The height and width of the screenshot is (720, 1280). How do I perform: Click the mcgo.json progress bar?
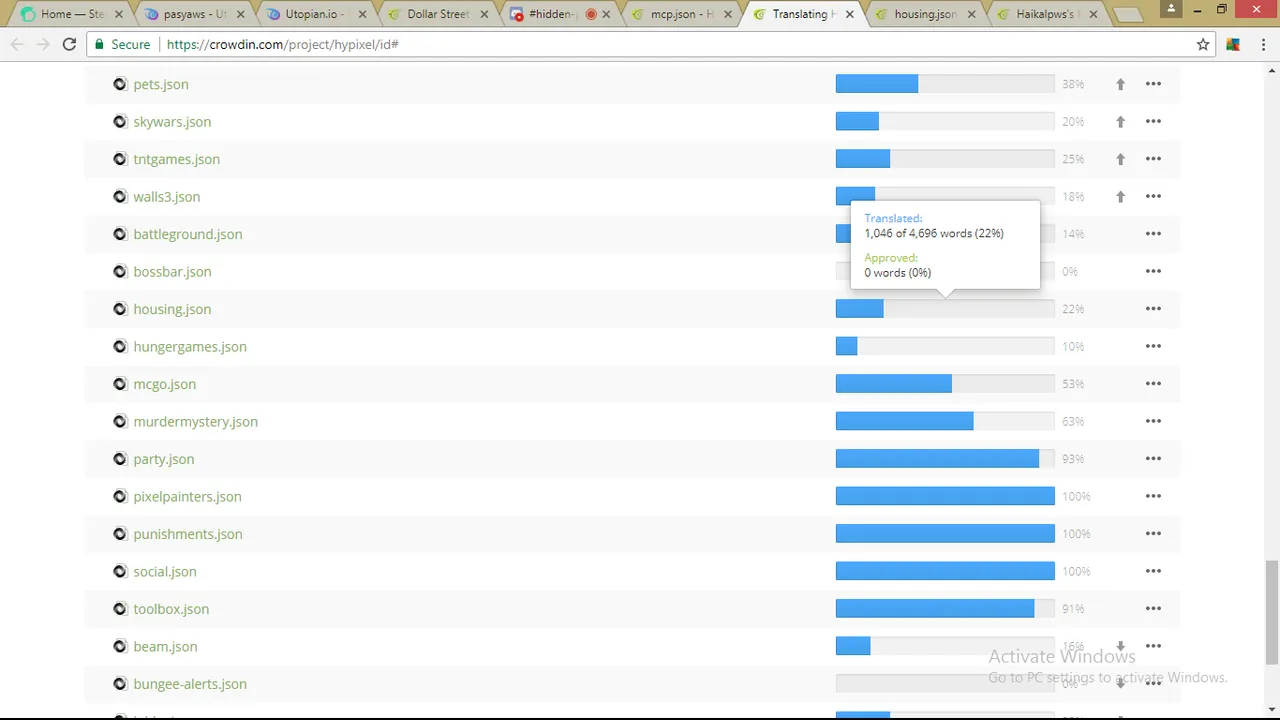click(x=945, y=384)
